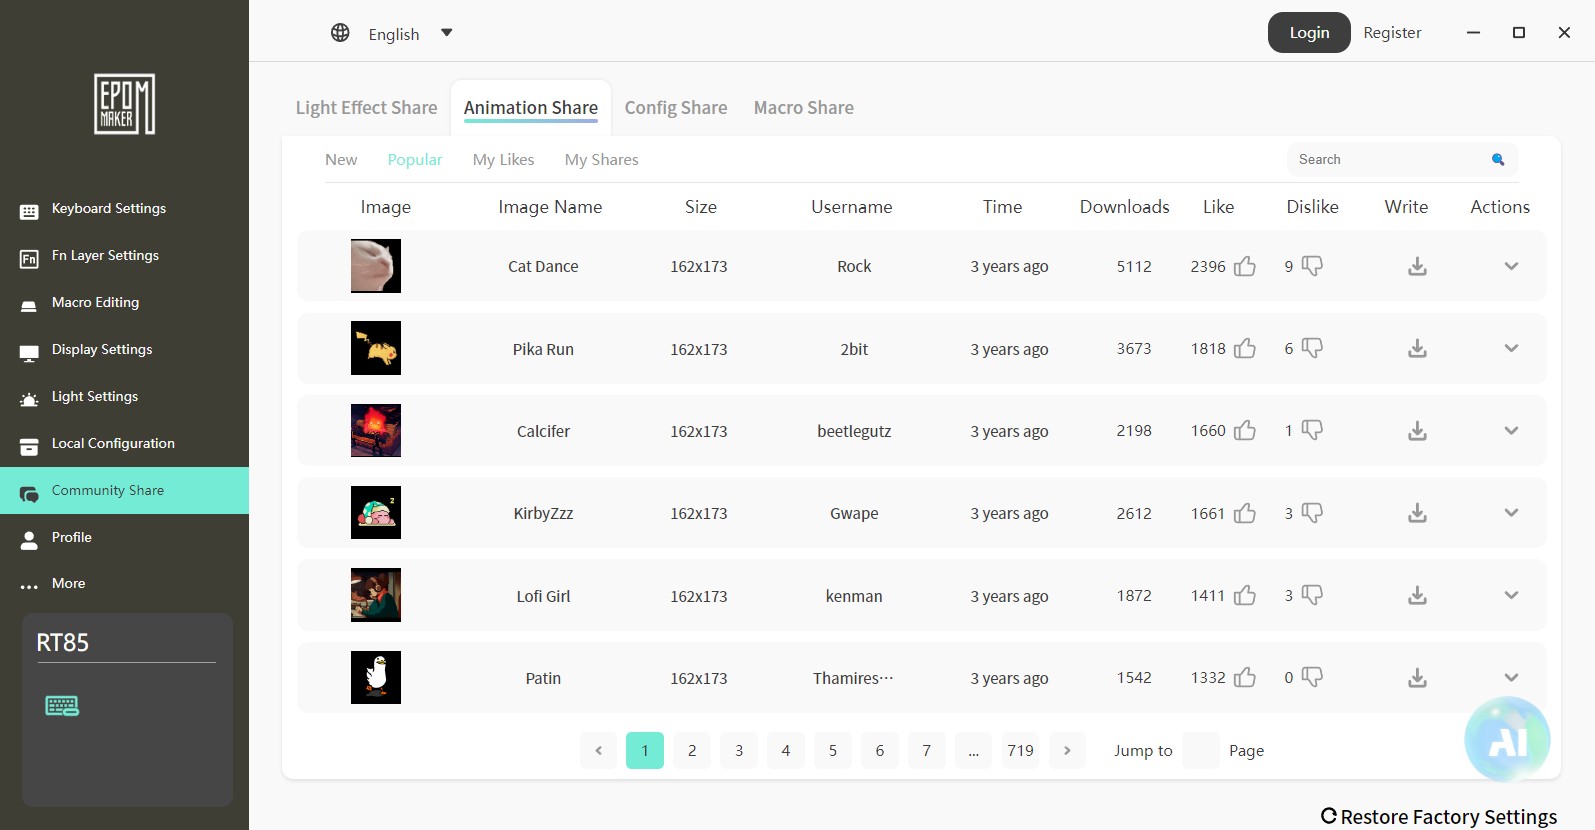Open the My Likes filter
The image size is (1595, 830).
pyautogui.click(x=503, y=159)
